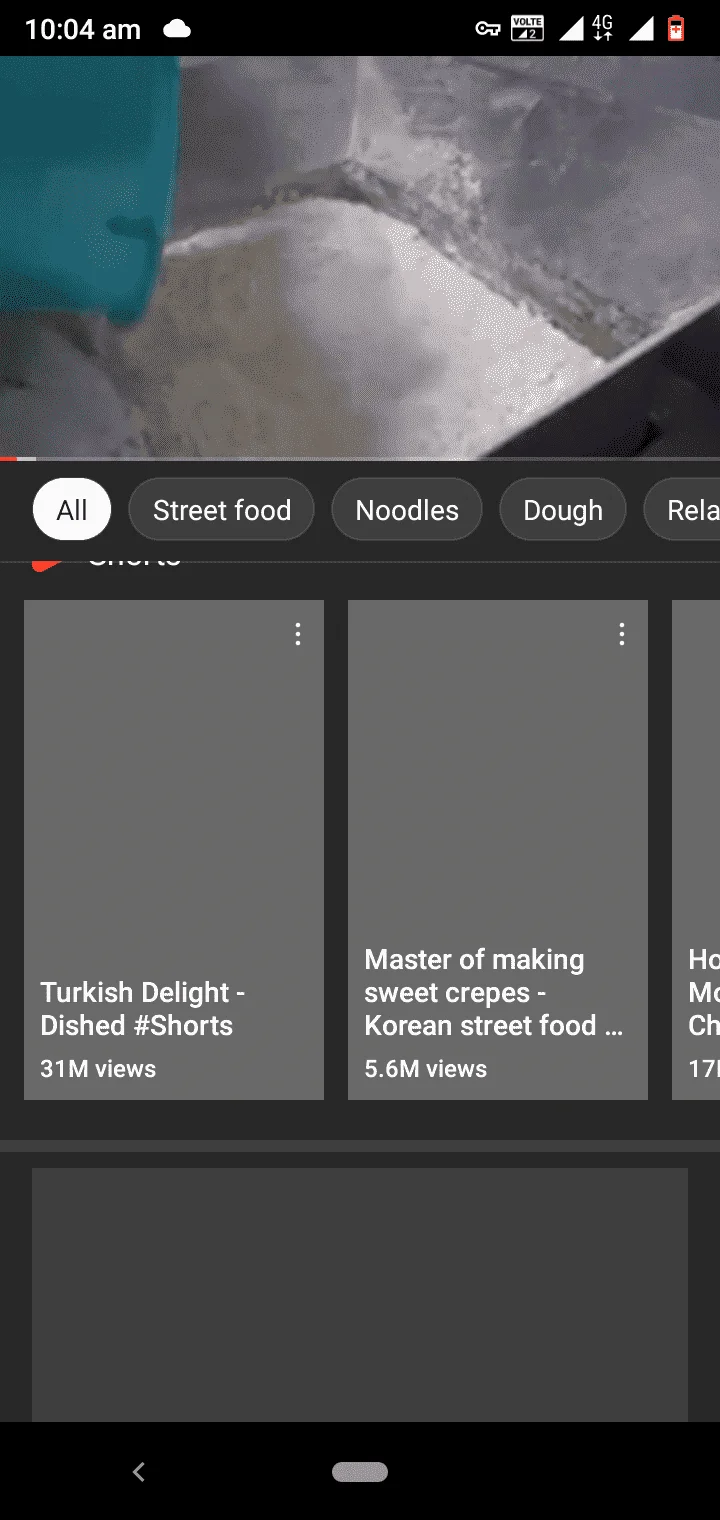Select the All filter chip
Image resolution: width=720 pixels, height=1520 pixels.
72,510
